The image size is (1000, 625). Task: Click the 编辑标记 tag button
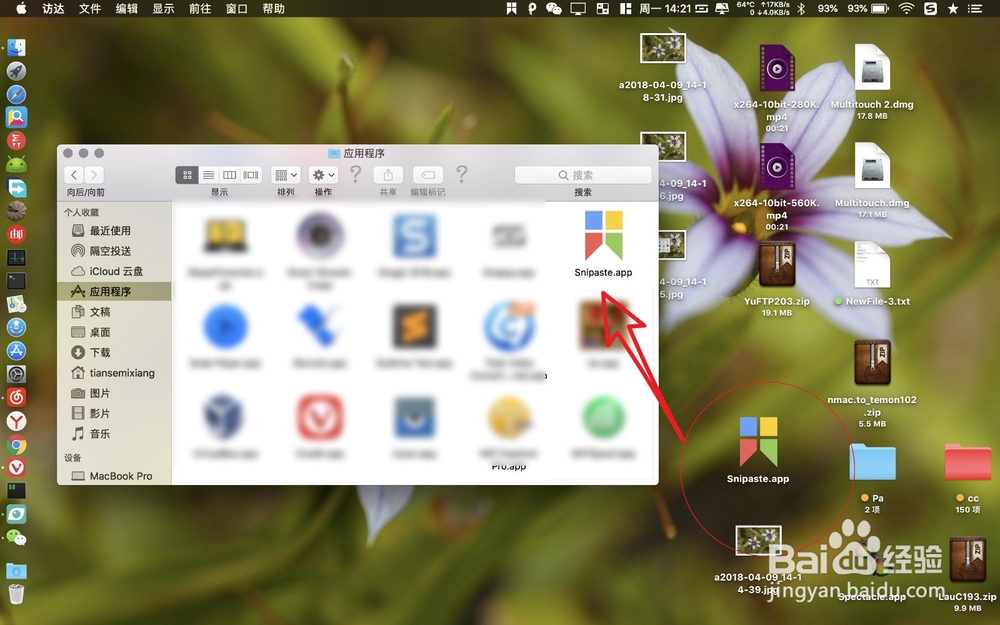[x=428, y=175]
